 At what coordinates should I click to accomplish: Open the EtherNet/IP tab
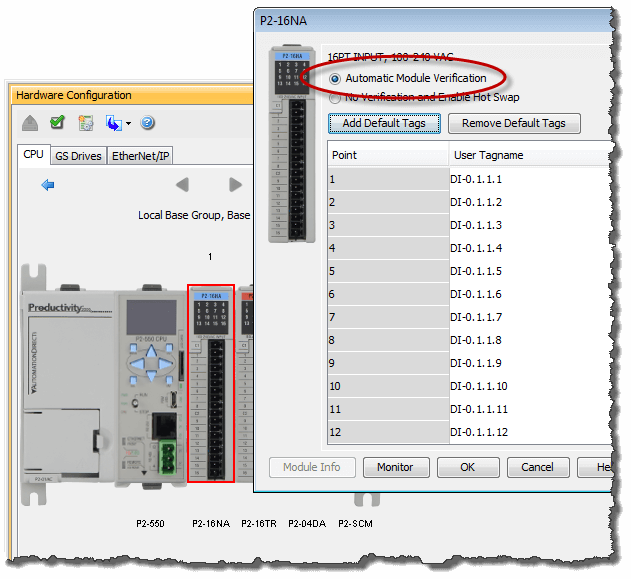click(140, 156)
